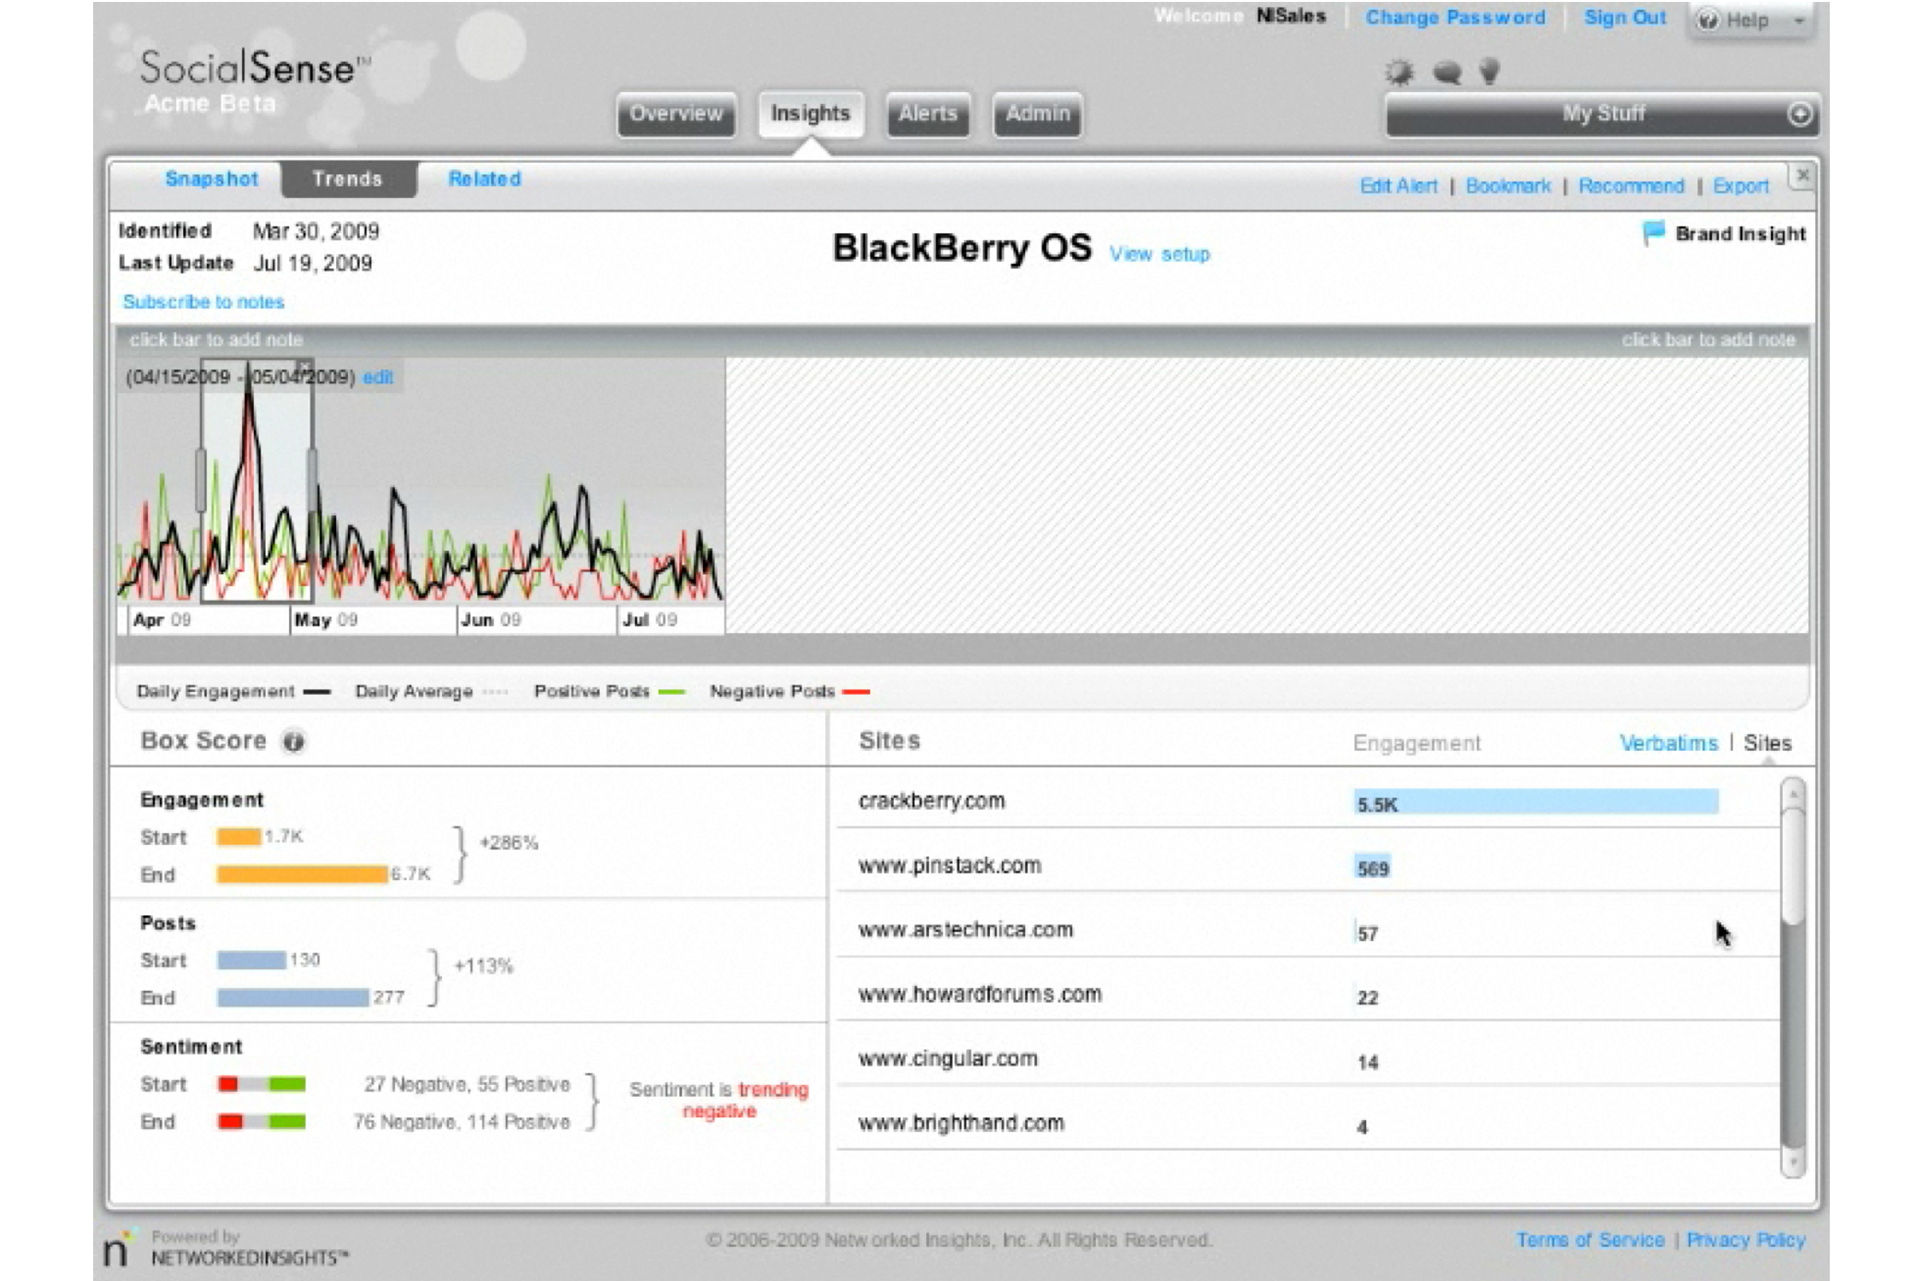The width and height of the screenshot is (1920, 1281).
Task: Expand My Stuff with the plus icon
Action: 1800,114
